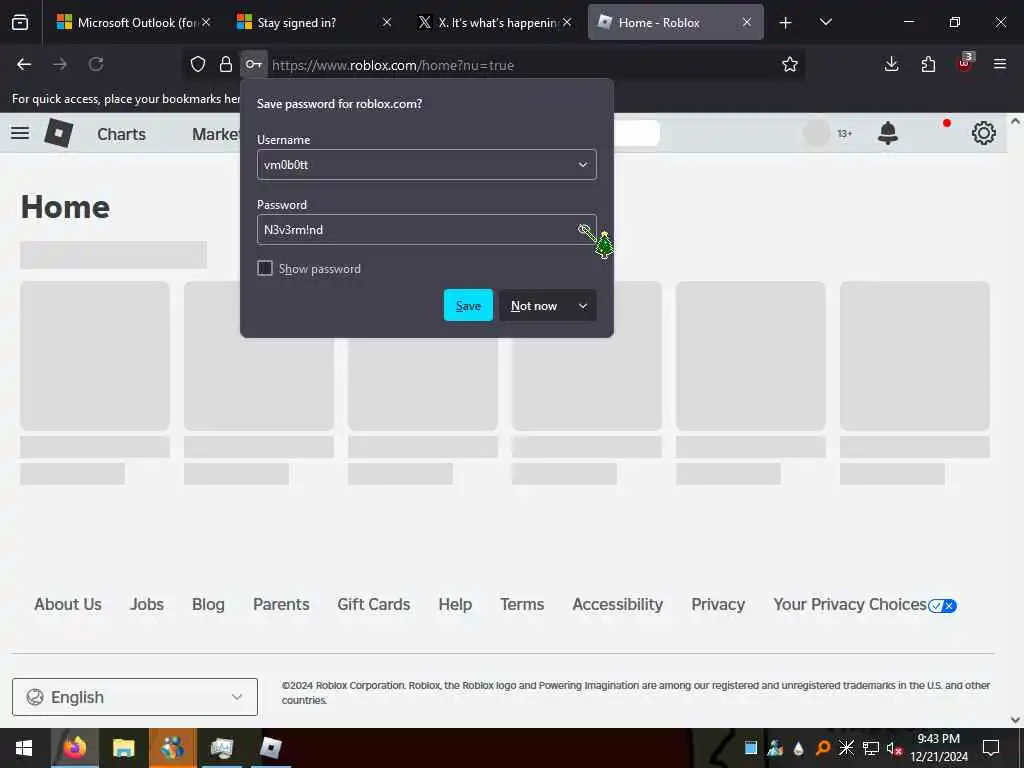Viewport: 1024px width, 768px height.
Task: Click the vm0b0tt username field
Action: (426, 165)
